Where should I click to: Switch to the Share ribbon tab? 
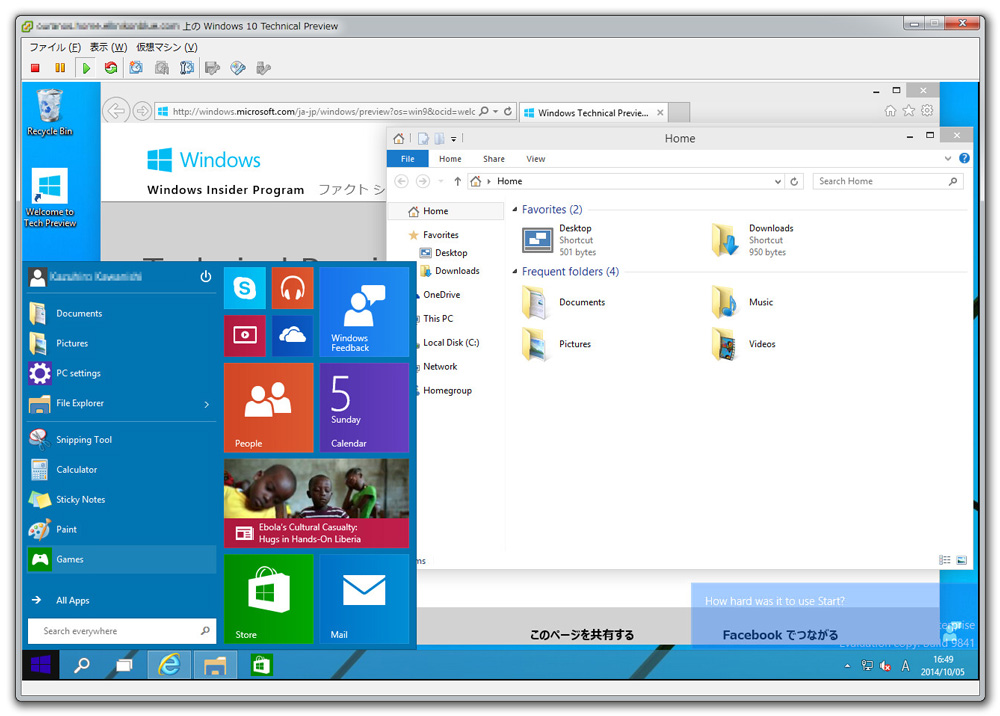(494, 159)
